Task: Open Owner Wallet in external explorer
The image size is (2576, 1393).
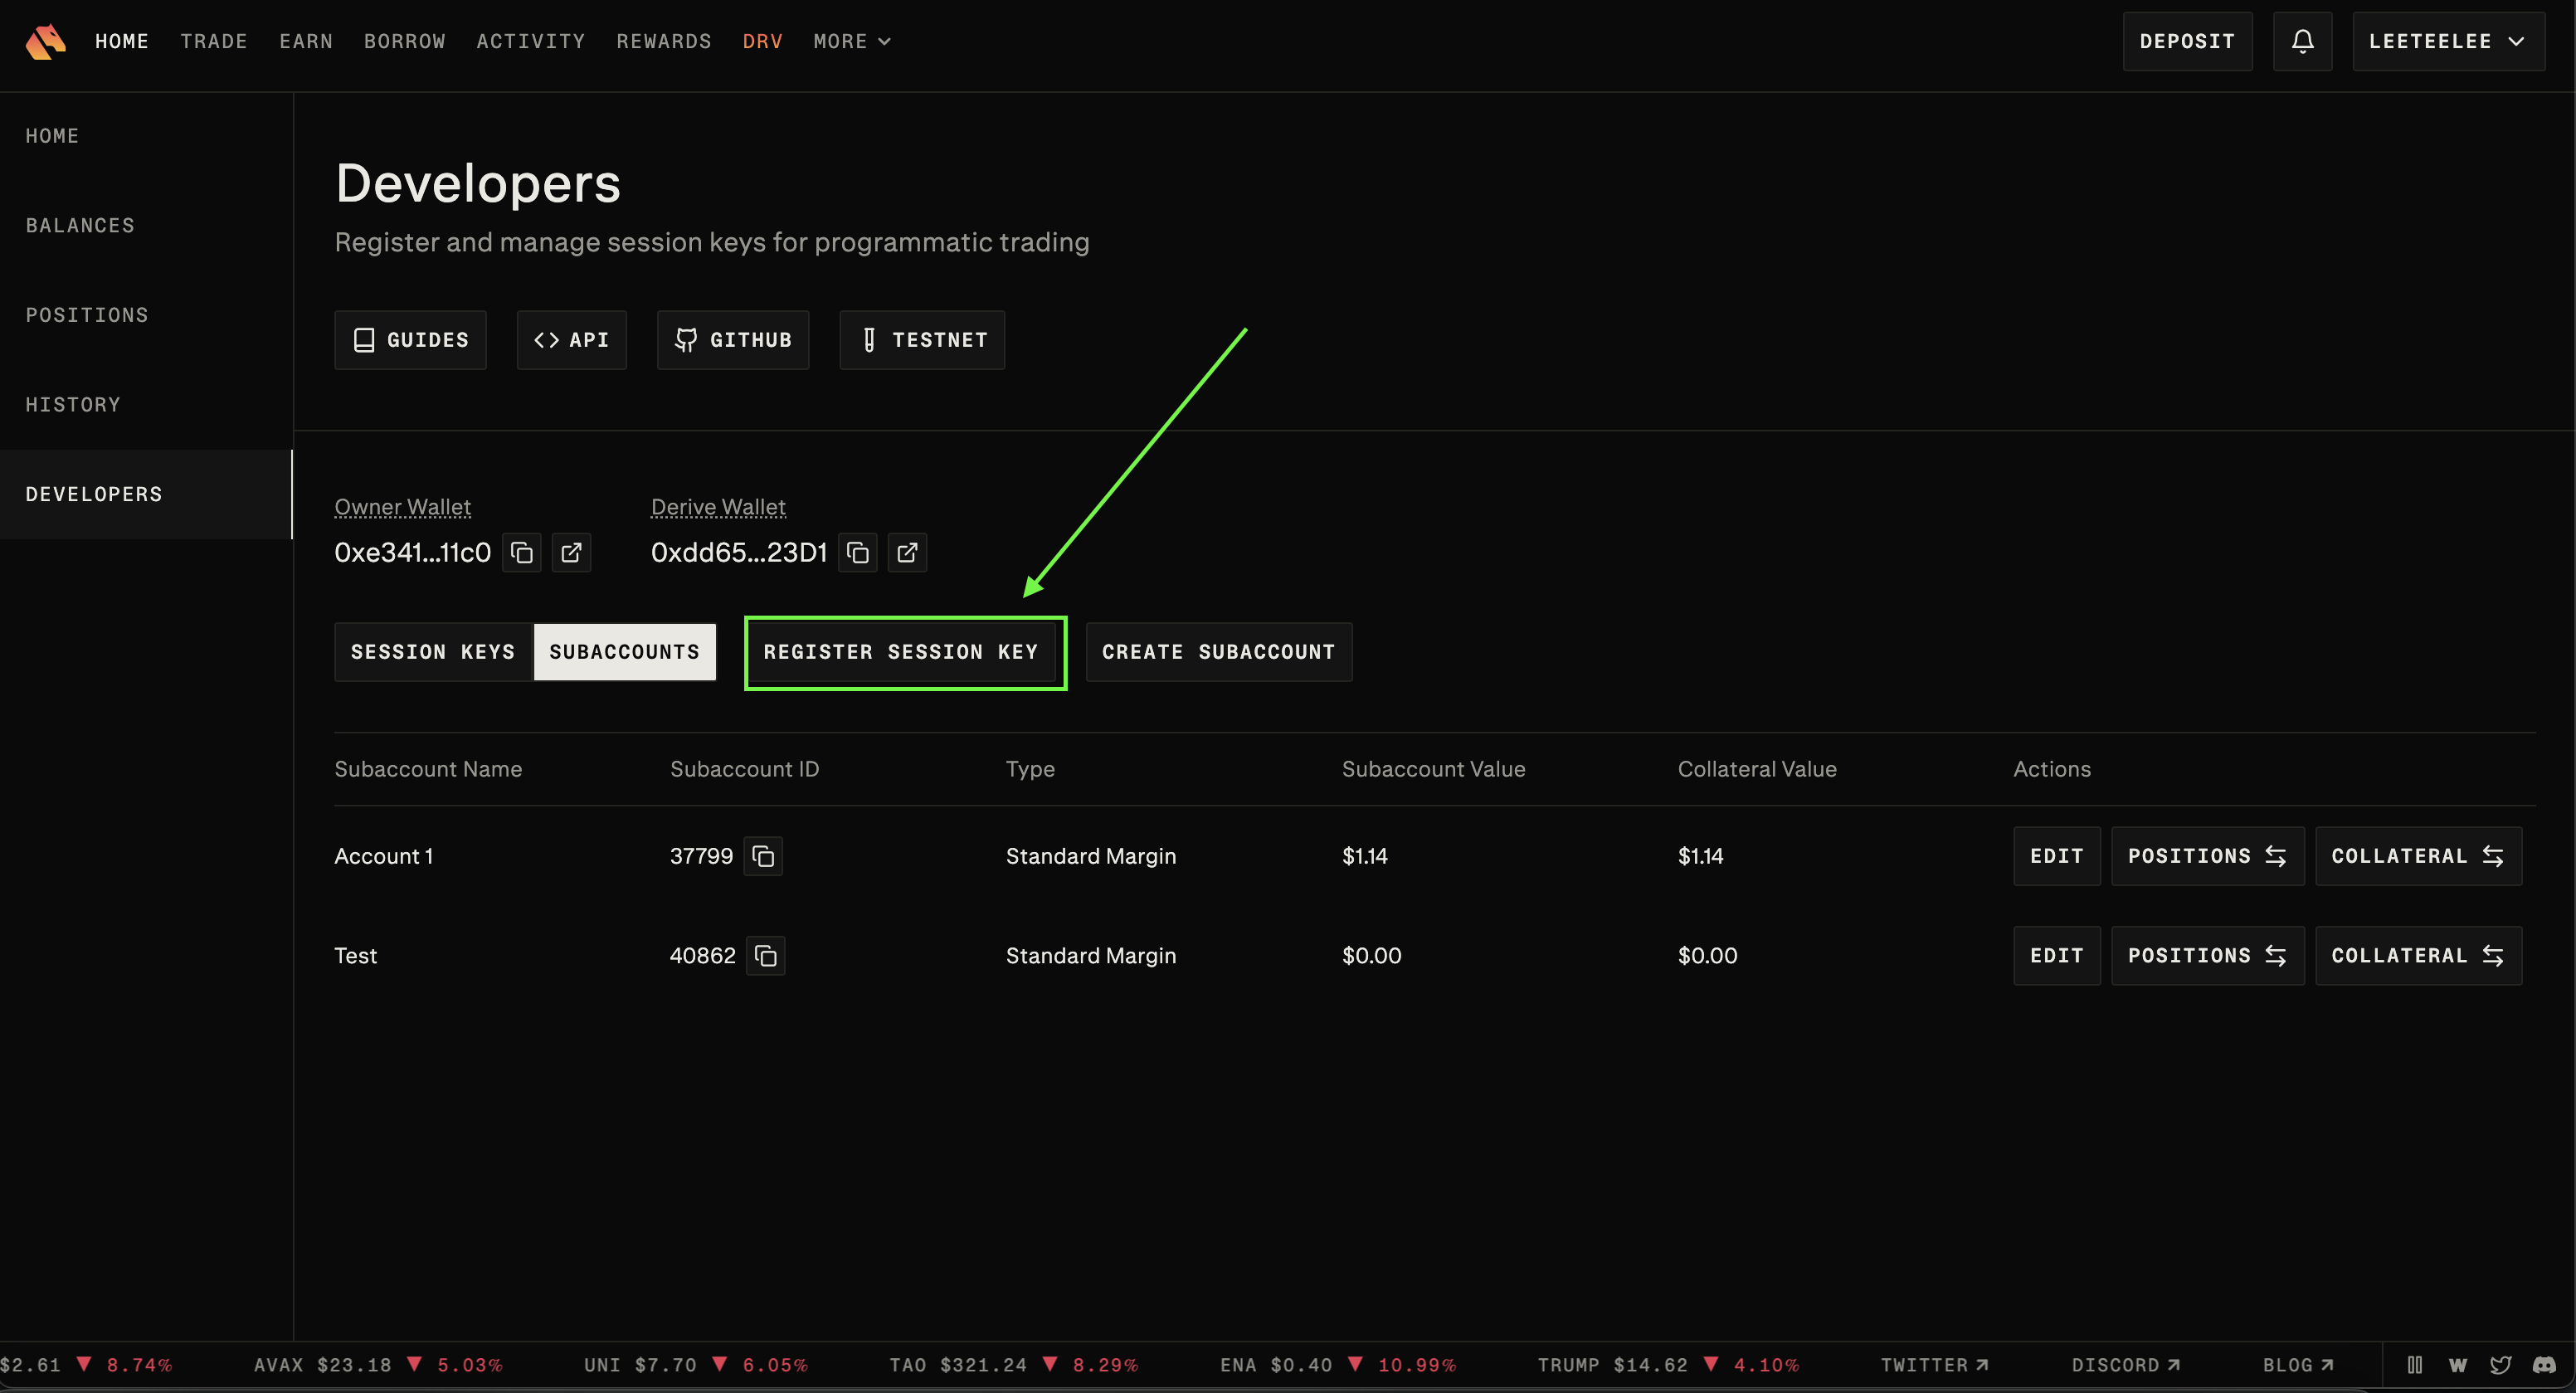Action: tap(571, 552)
